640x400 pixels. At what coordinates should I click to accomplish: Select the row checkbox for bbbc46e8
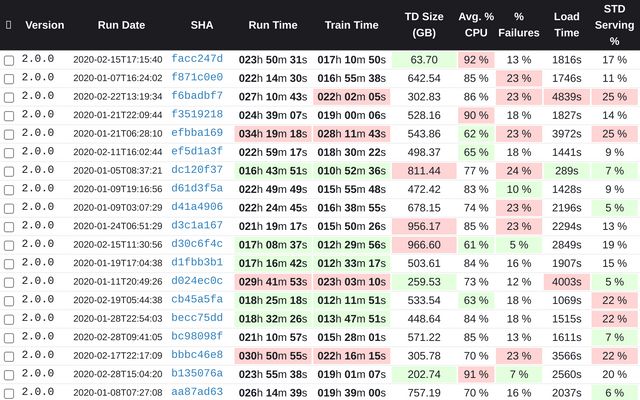pyautogui.click(x=9, y=355)
